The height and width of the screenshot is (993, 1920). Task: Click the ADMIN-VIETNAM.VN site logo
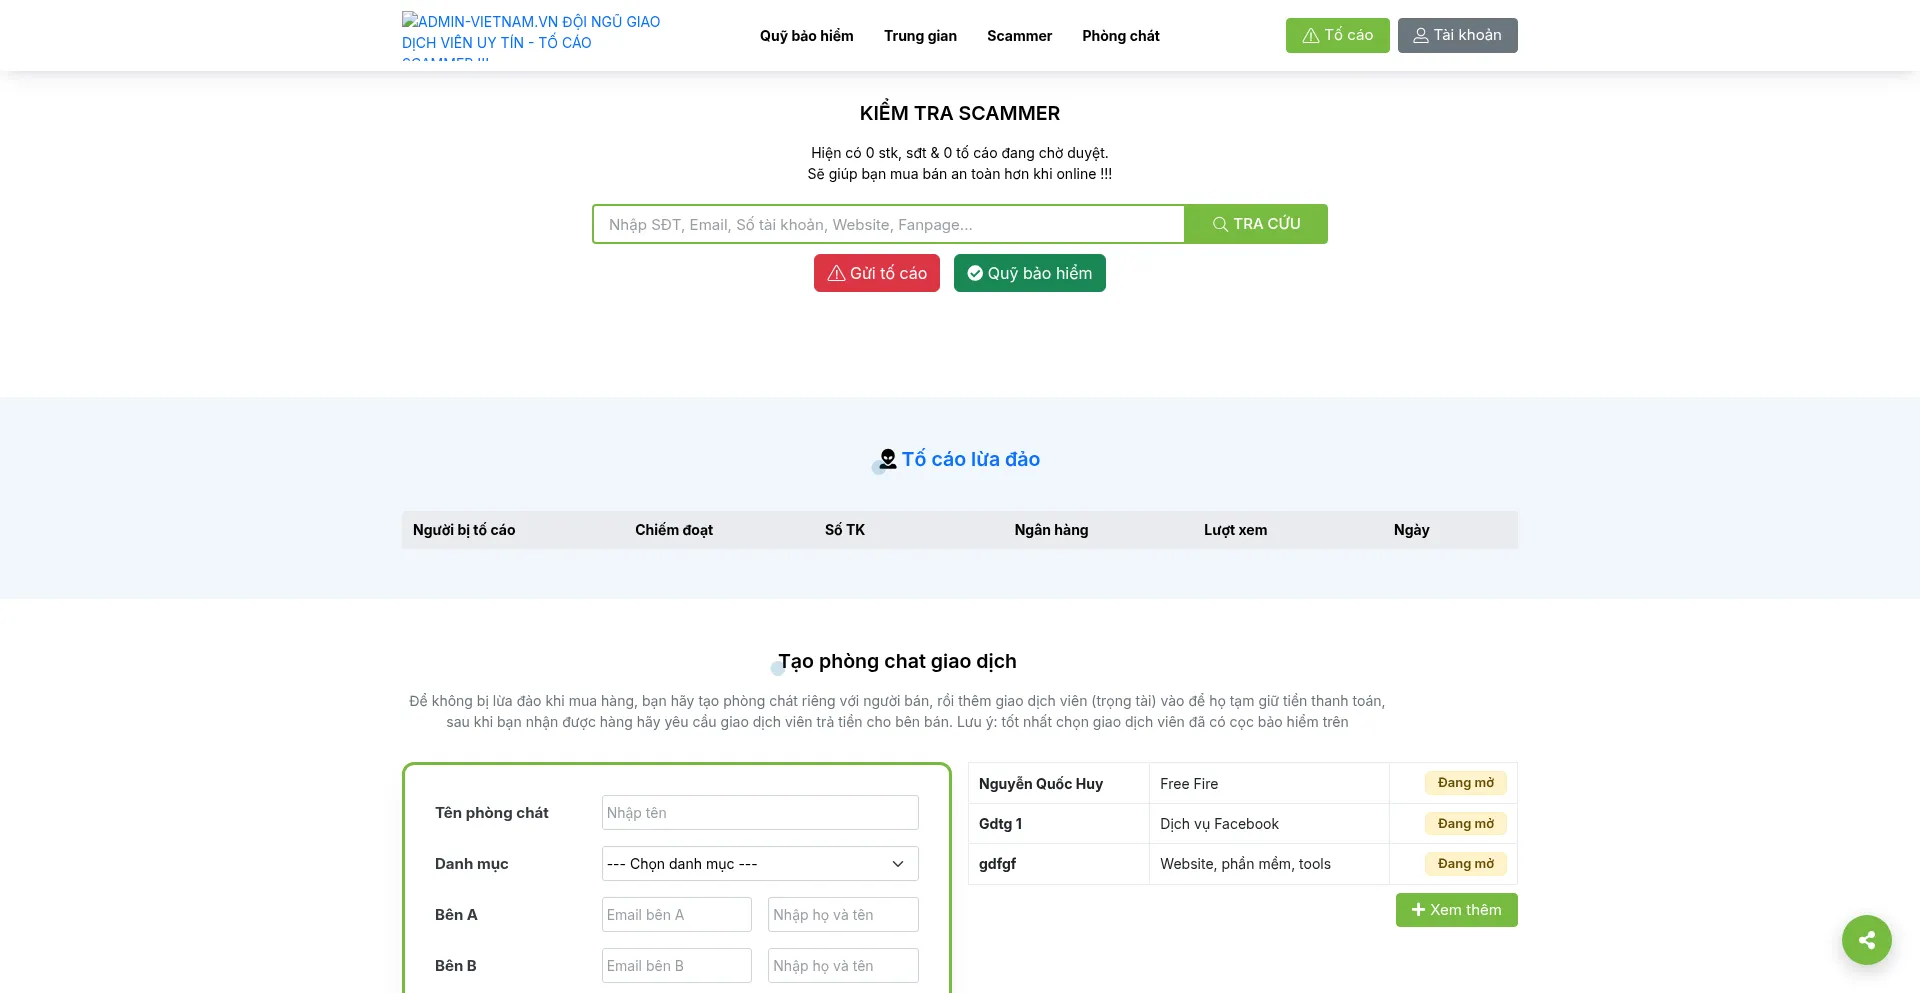pyautogui.click(x=531, y=35)
